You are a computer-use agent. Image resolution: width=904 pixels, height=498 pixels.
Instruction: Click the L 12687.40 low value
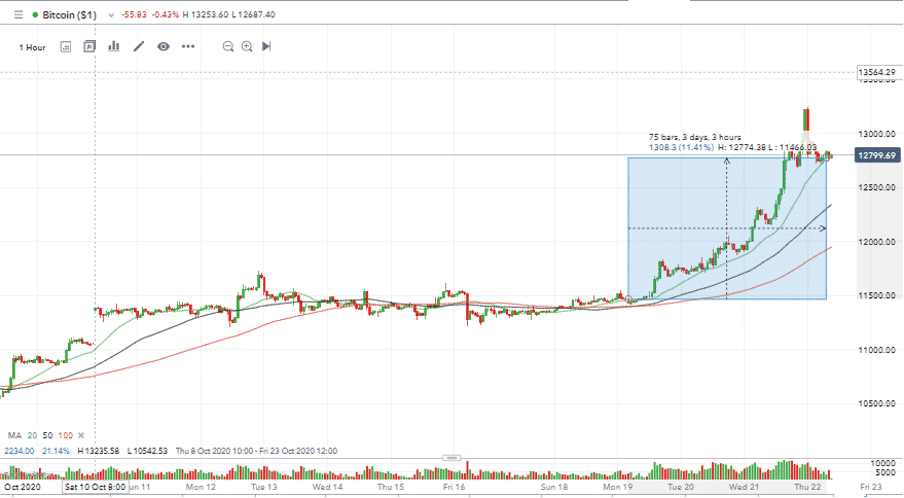coord(254,15)
